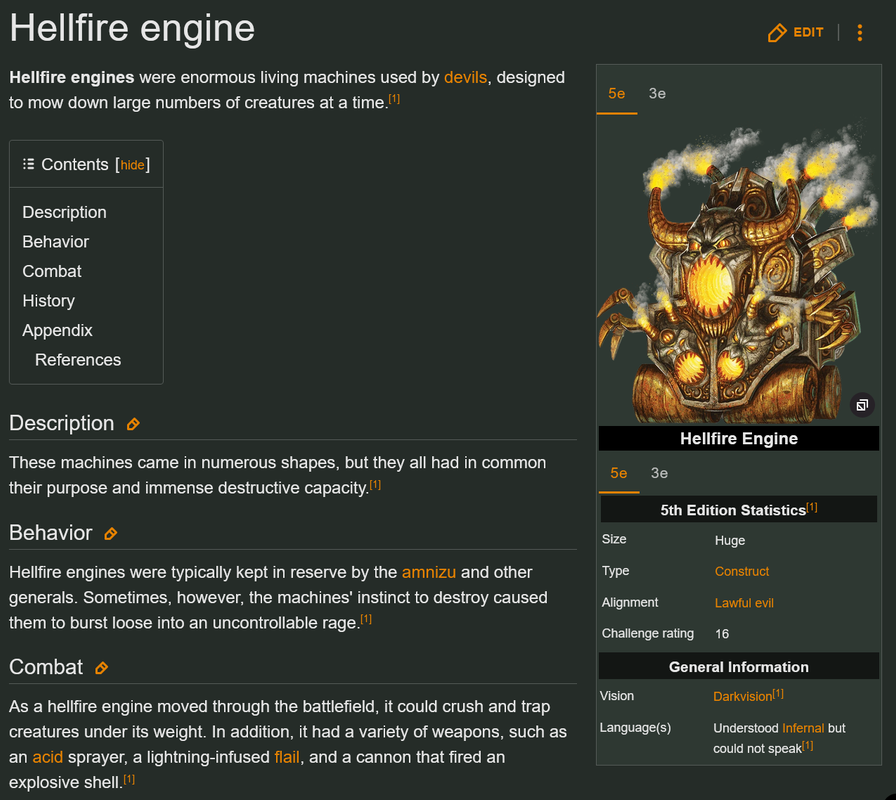The width and height of the screenshot is (896, 800).
Task: Open the acid link in Combat
Action: coord(47,758)
